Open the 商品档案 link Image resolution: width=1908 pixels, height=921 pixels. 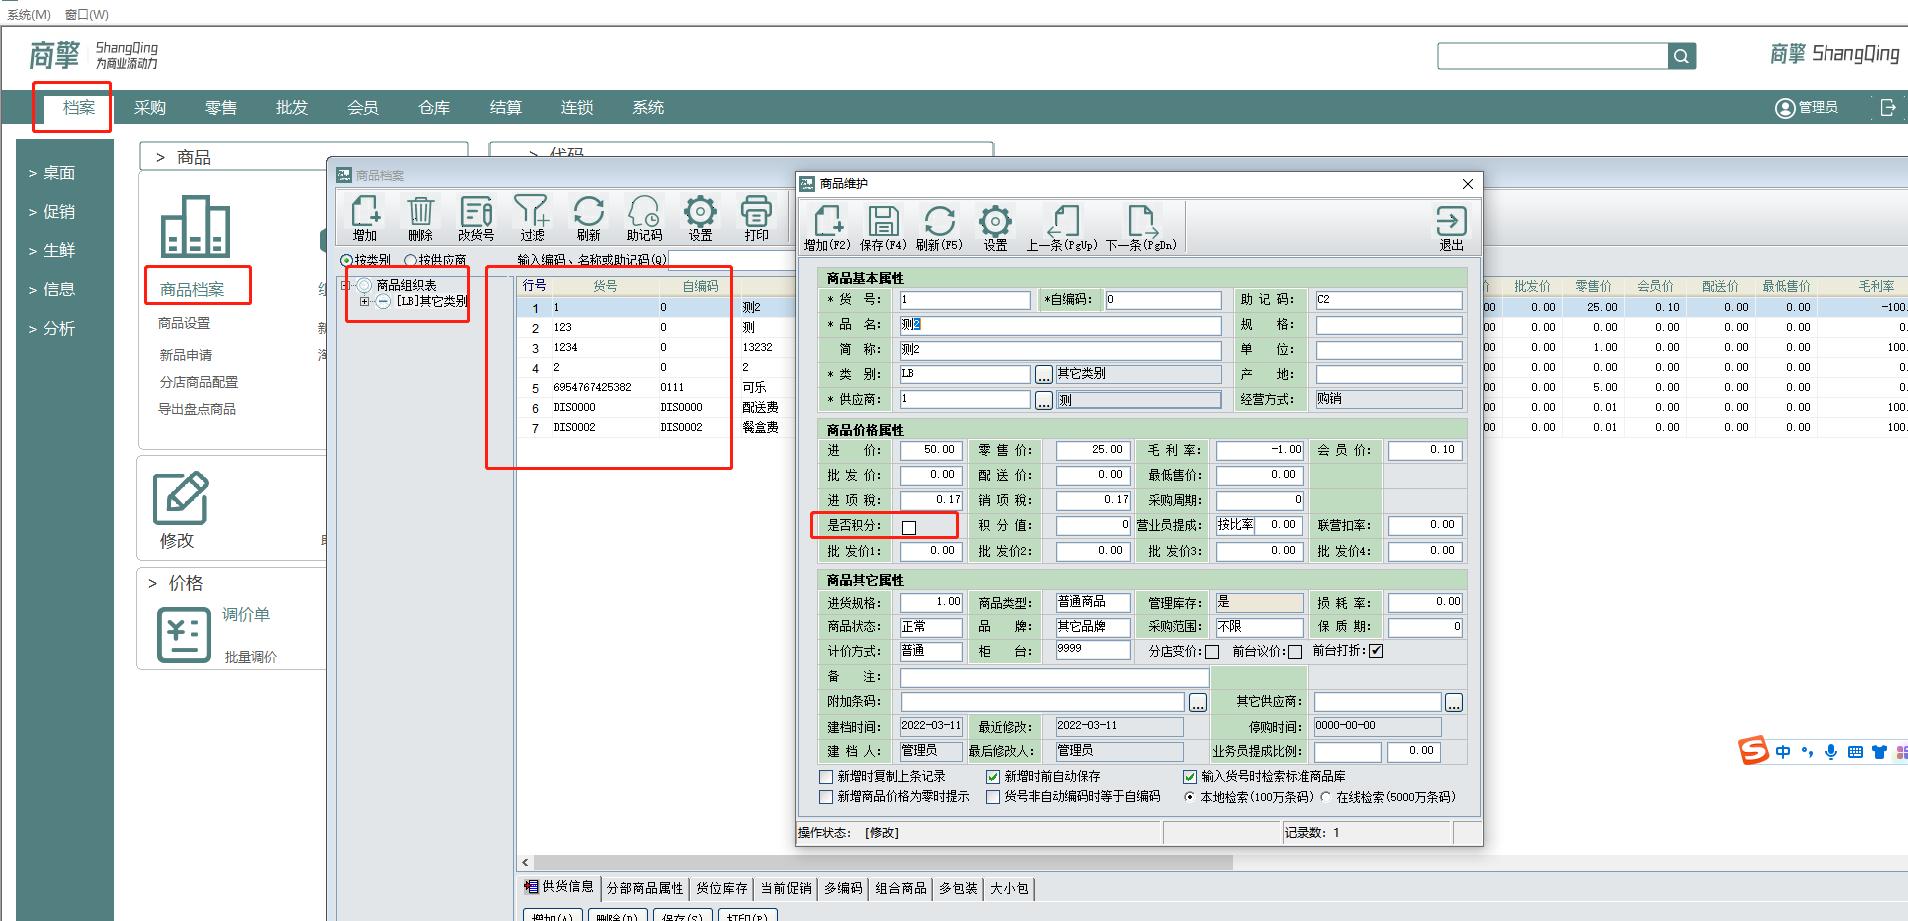point(192,290)
